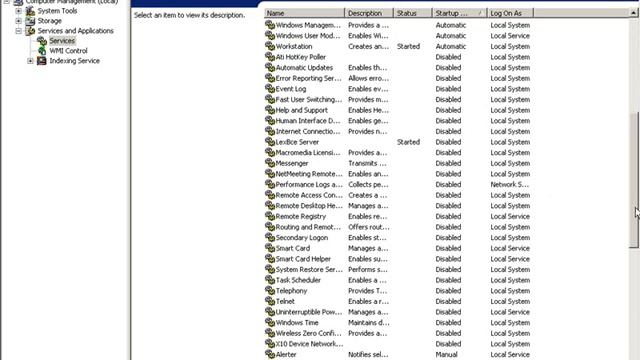This screenshot has width=640, height=360.
Task: Click the WMI Control tree icon
Action: 42,51
